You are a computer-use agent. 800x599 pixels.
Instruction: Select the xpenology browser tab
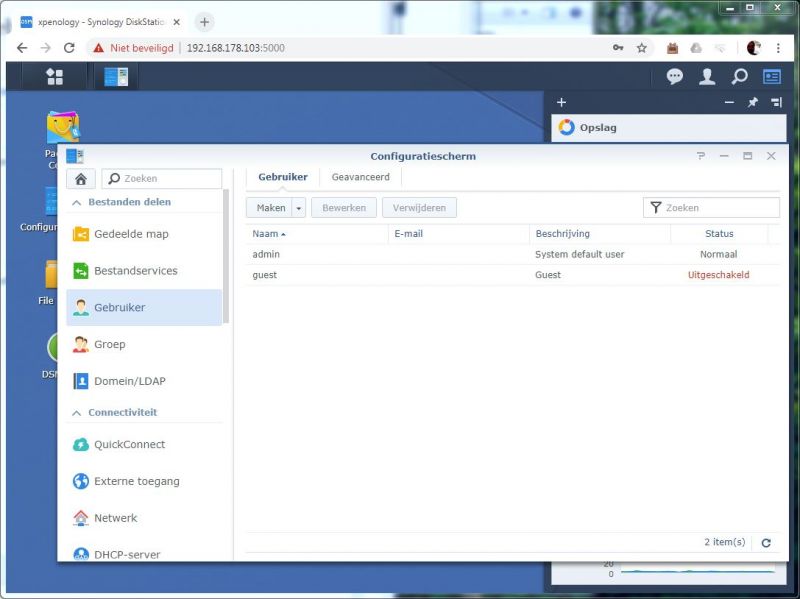(x=99, y=22)
